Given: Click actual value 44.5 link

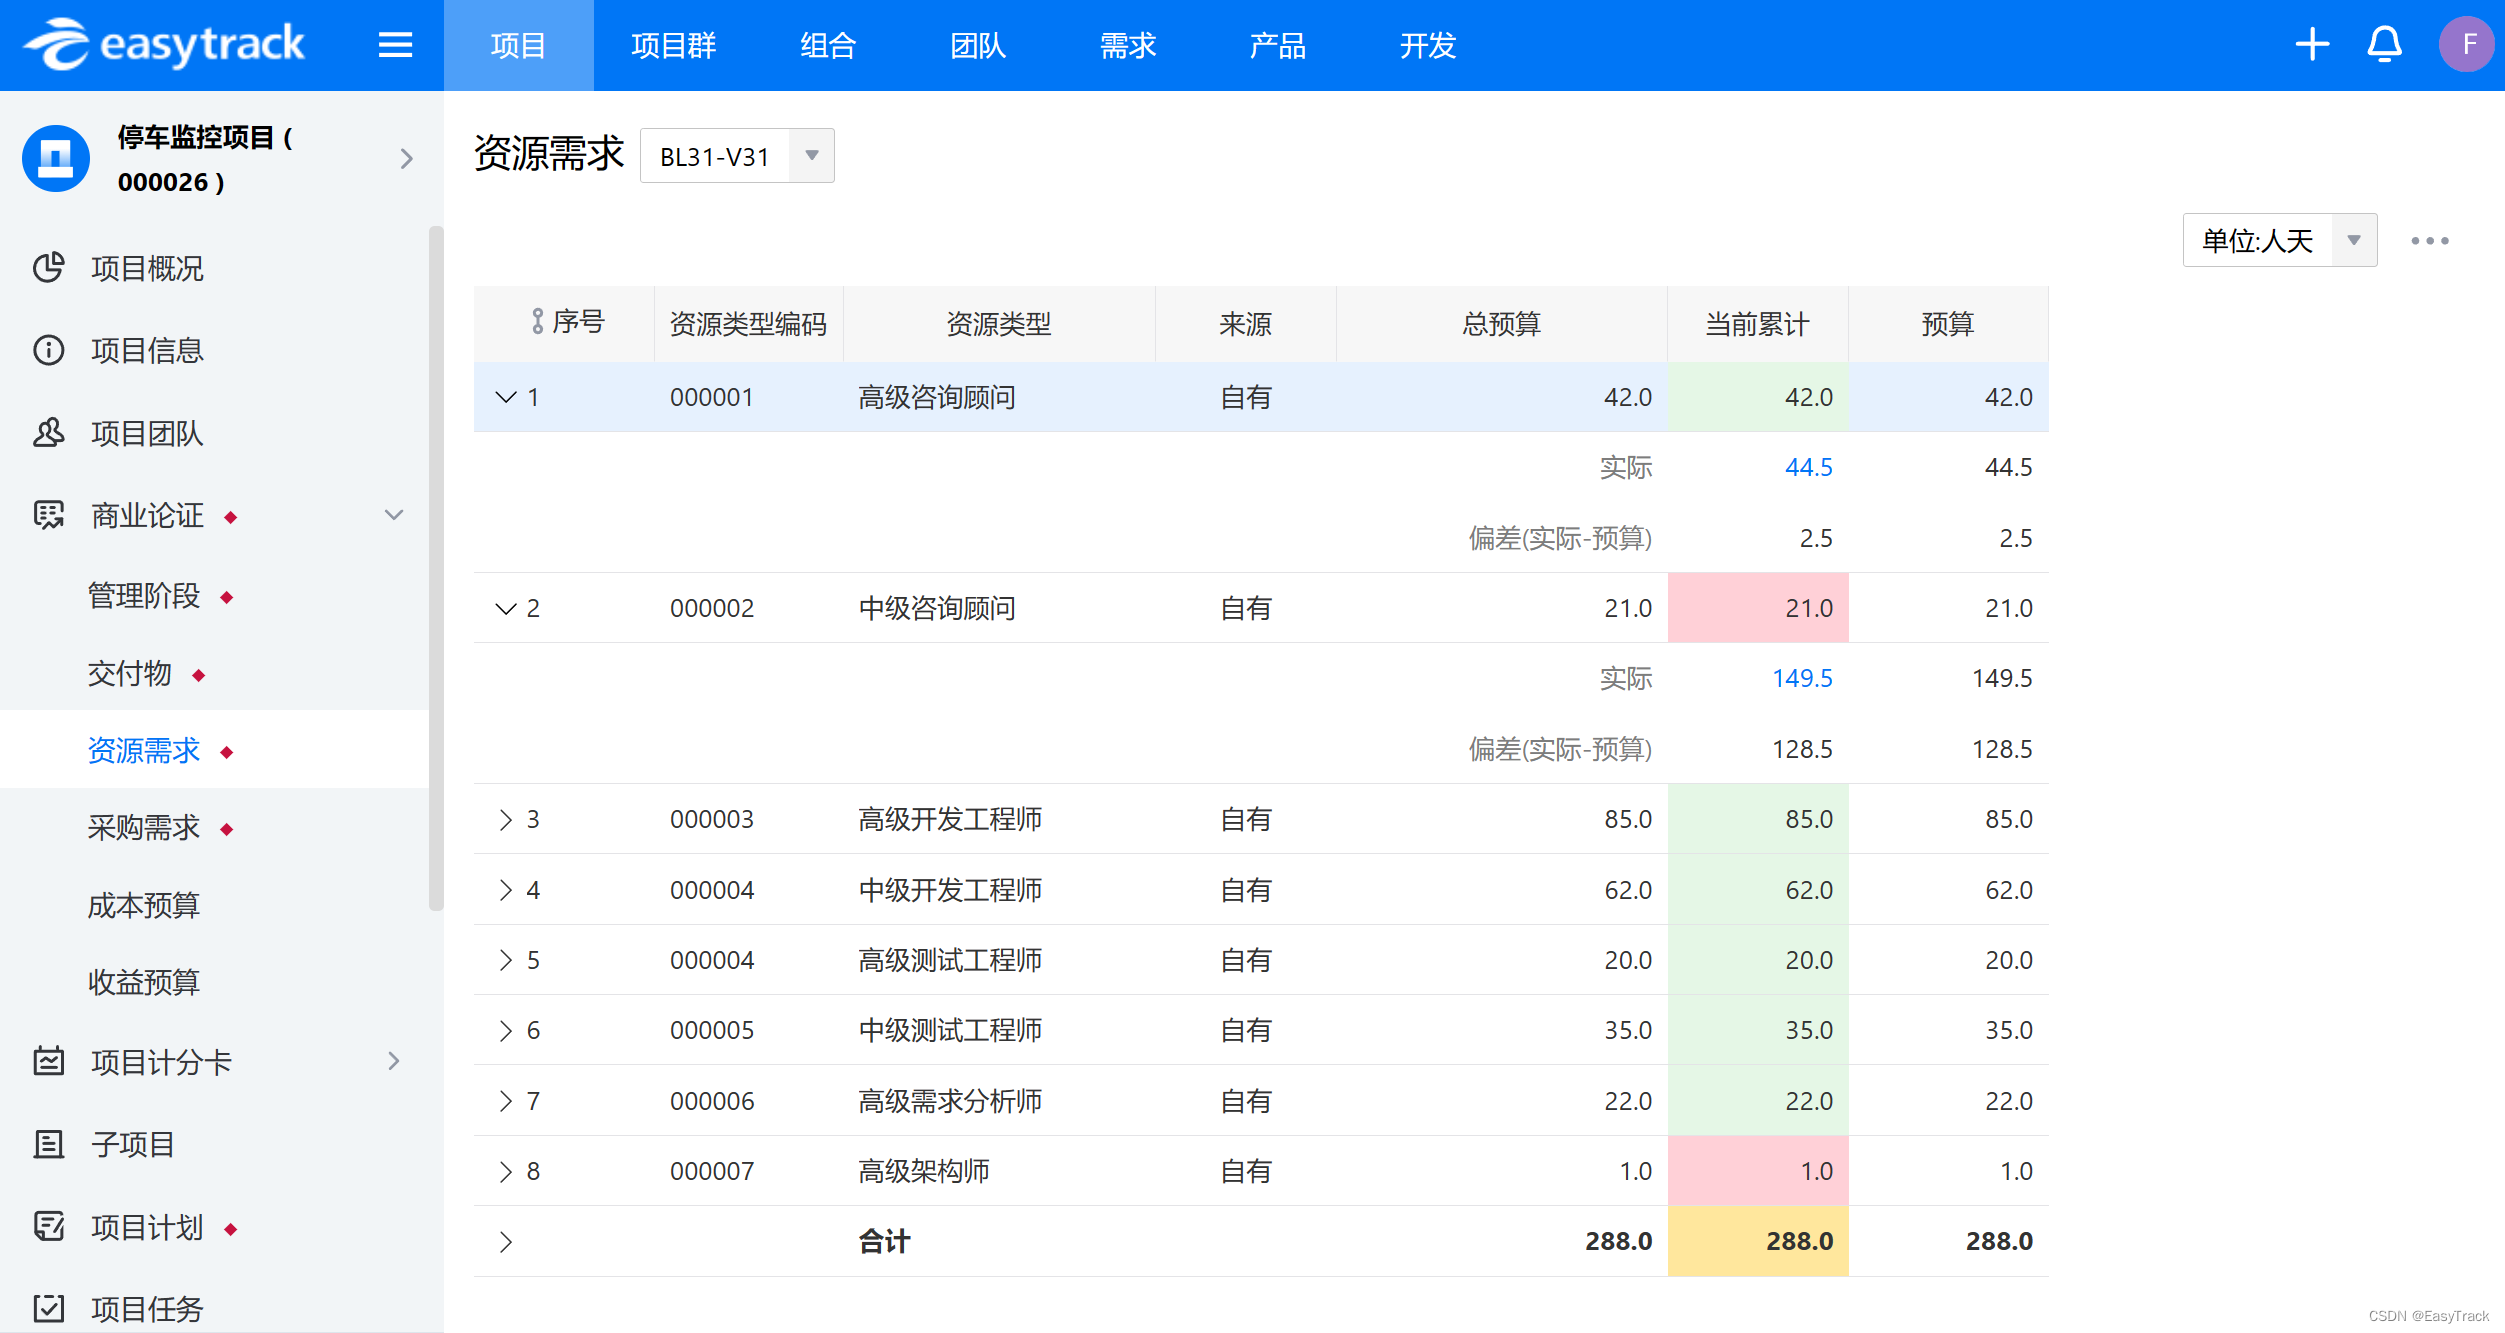Looking at the screenshot, I should pyautogui.click(x=1808, y=467).
